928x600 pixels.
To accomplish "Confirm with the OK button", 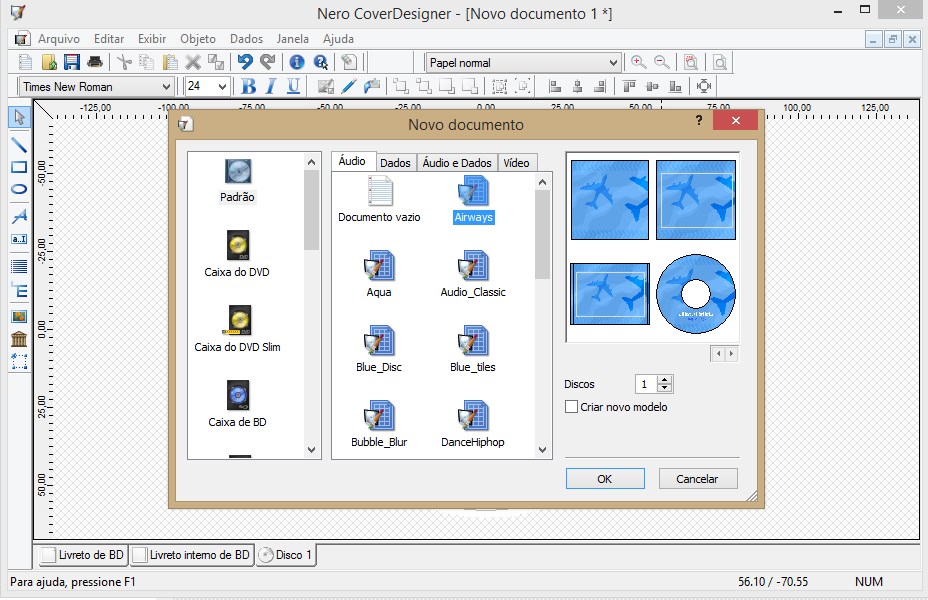I will 605,479.
